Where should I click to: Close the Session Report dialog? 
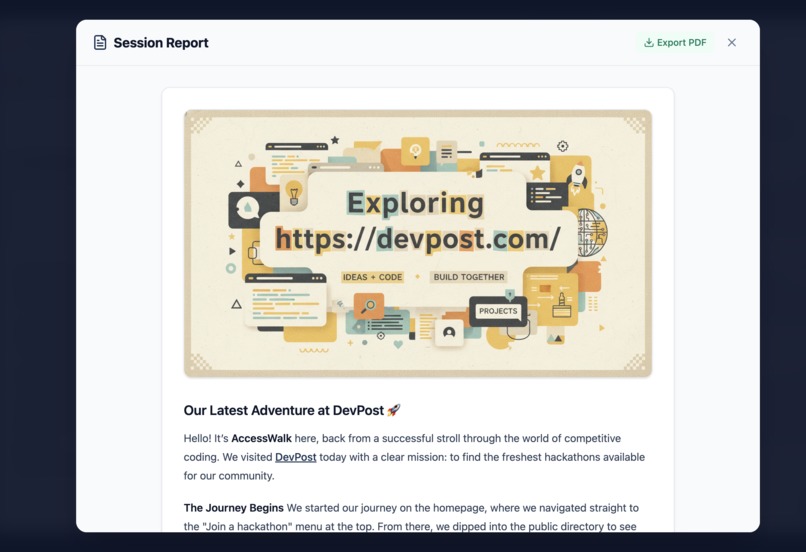click(x=731, y=43)
